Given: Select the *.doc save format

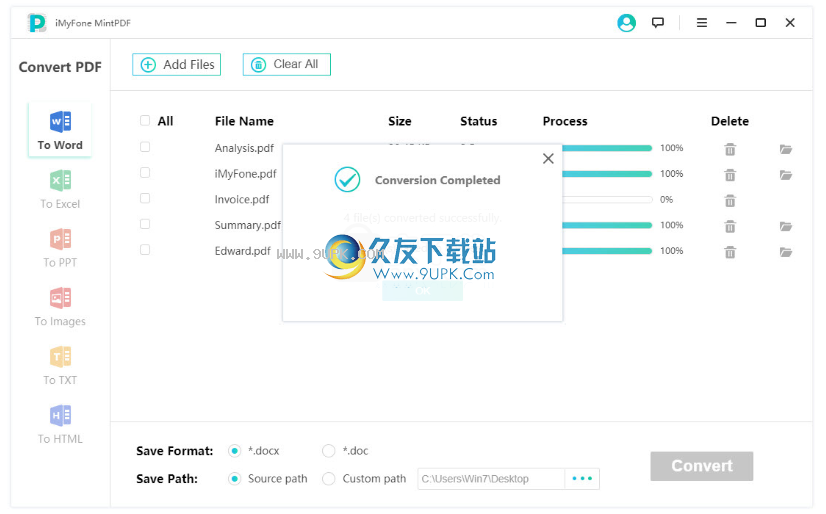Looking at the screenshot, I should point(329,451).
